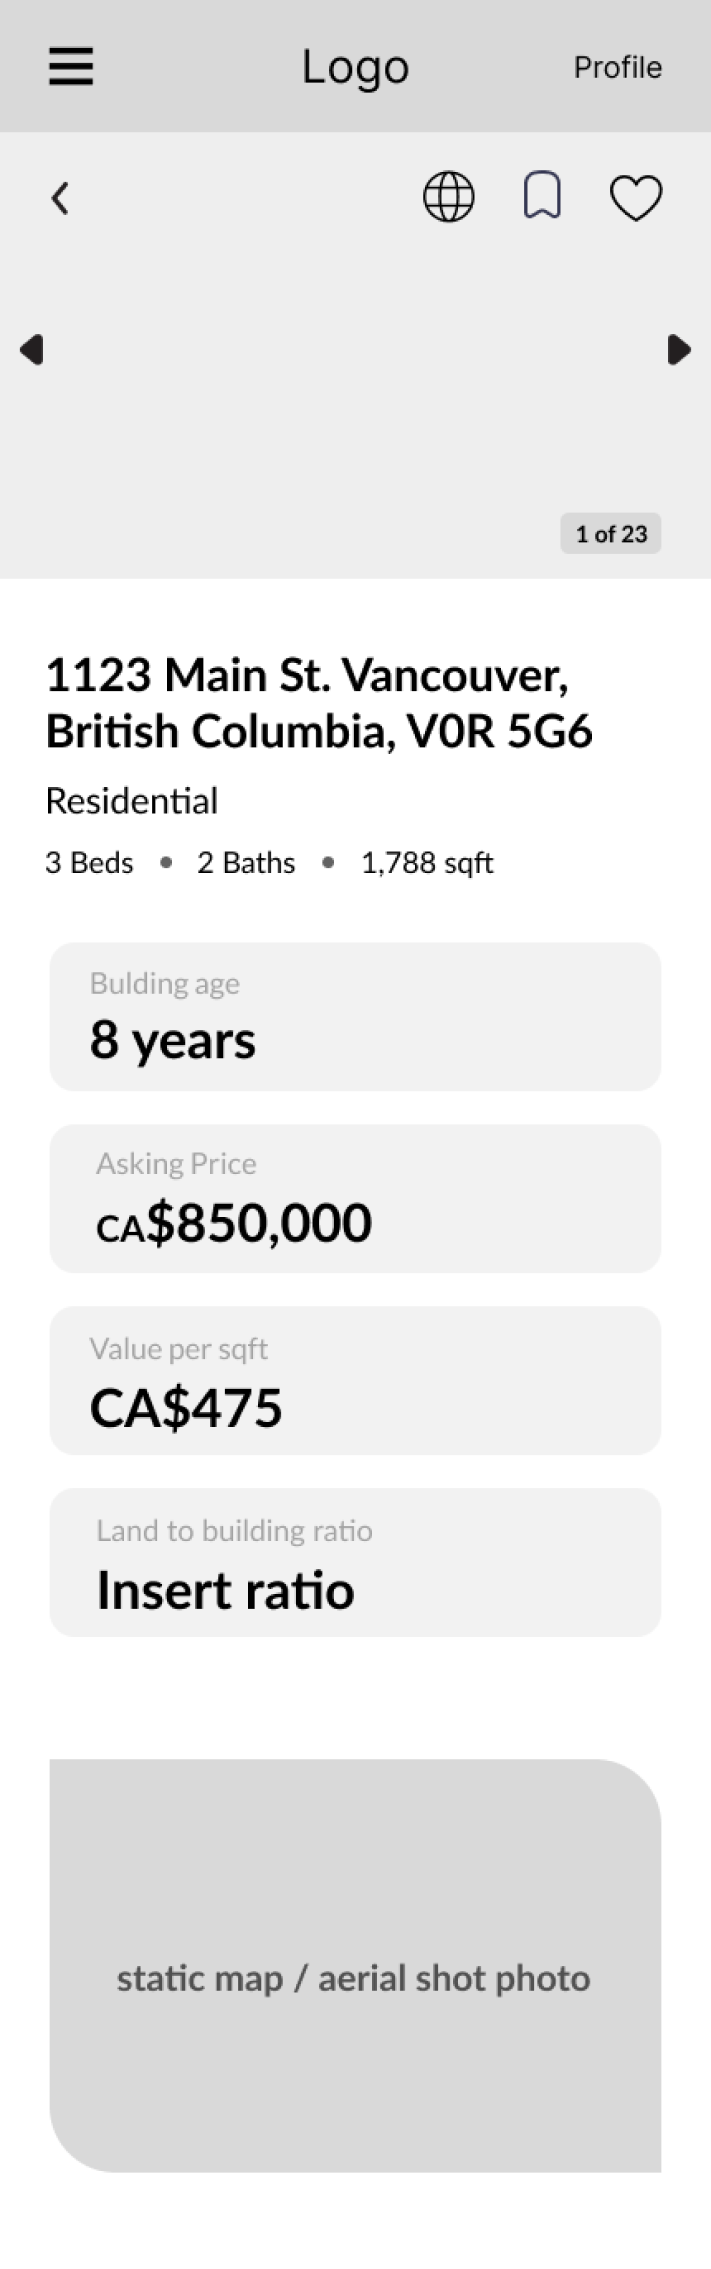Click the 1,788 sqft detail
Screen dimensions: 711x2269
click(427, 863)
